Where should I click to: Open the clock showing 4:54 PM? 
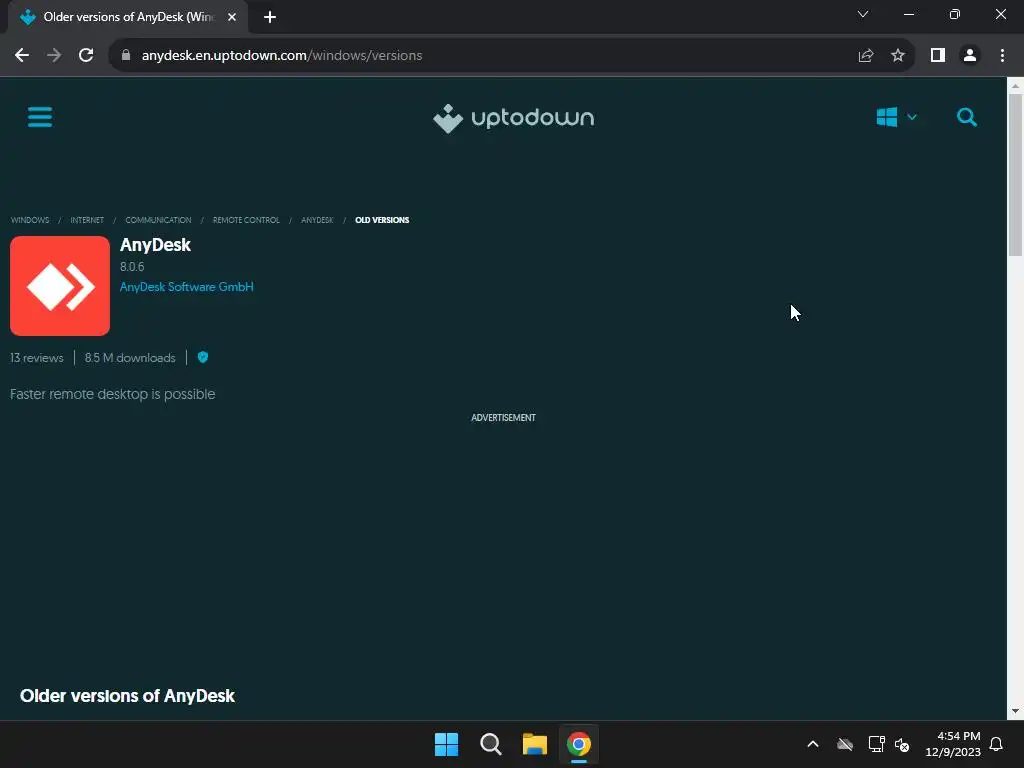point(953,744)
